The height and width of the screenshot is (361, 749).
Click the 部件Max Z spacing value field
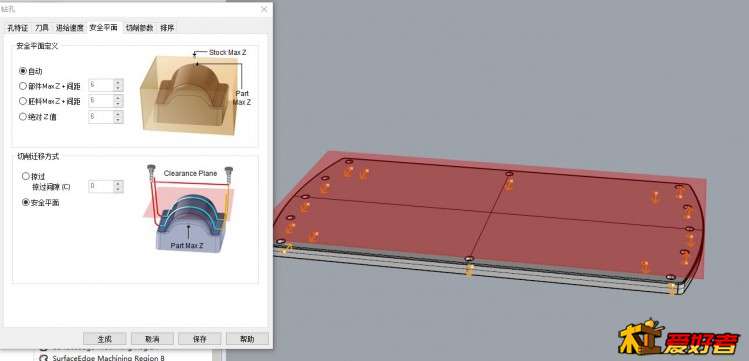click(101, 85)
